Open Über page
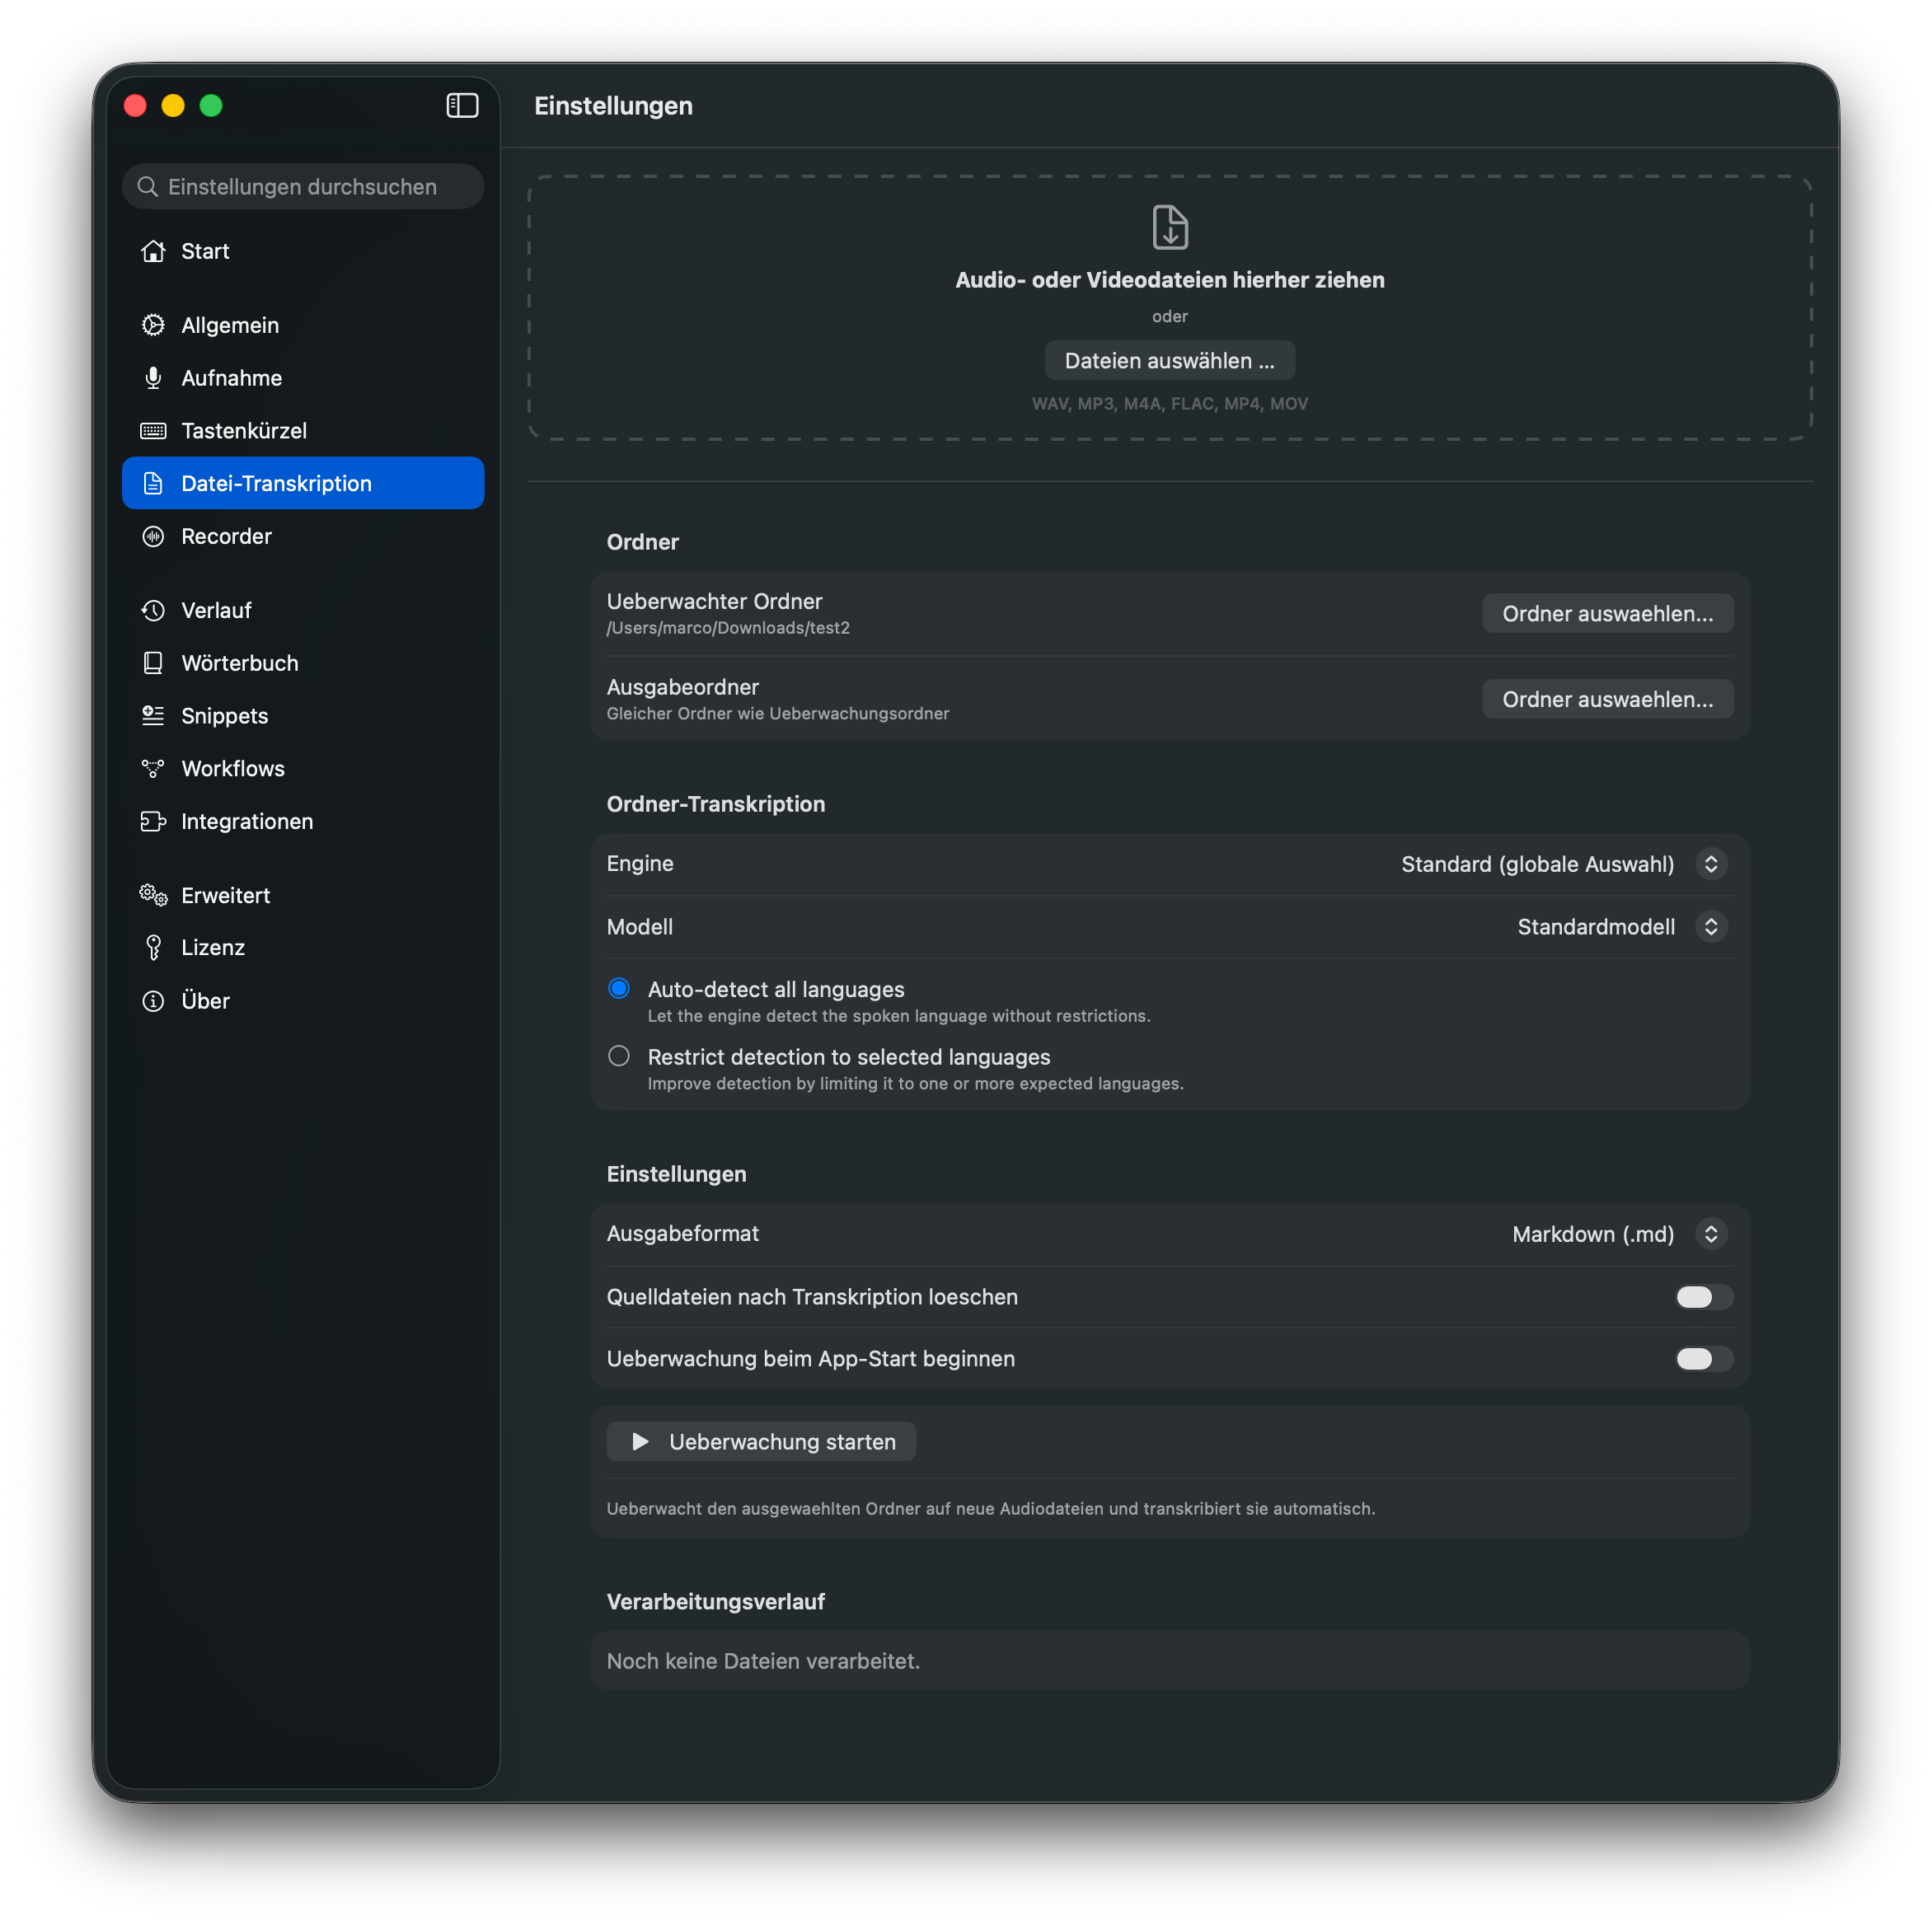Screen dimensions: 1932x1925 [x=303, y=1001]
